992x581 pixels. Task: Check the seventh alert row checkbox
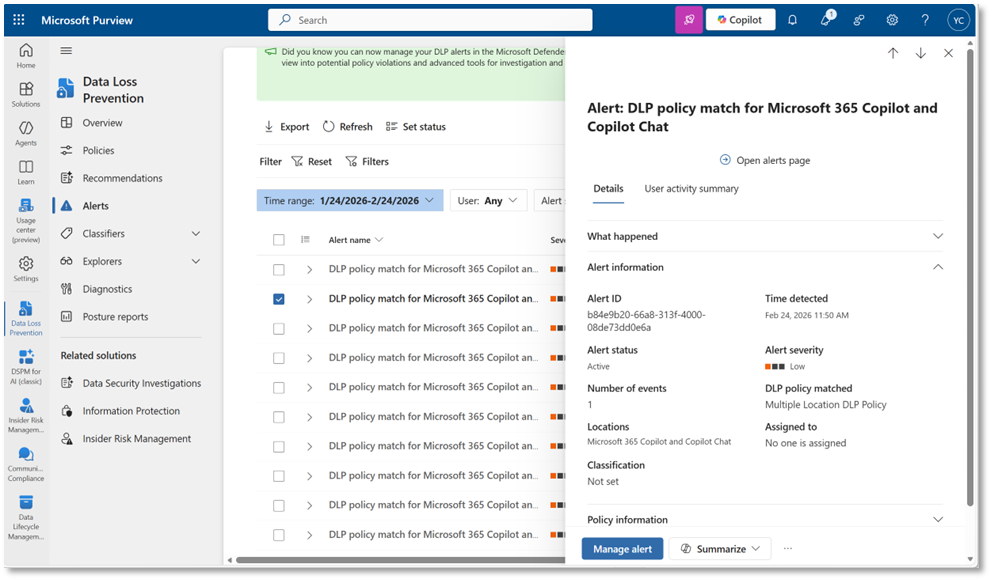pyautogui.click(x=278, y=447)
